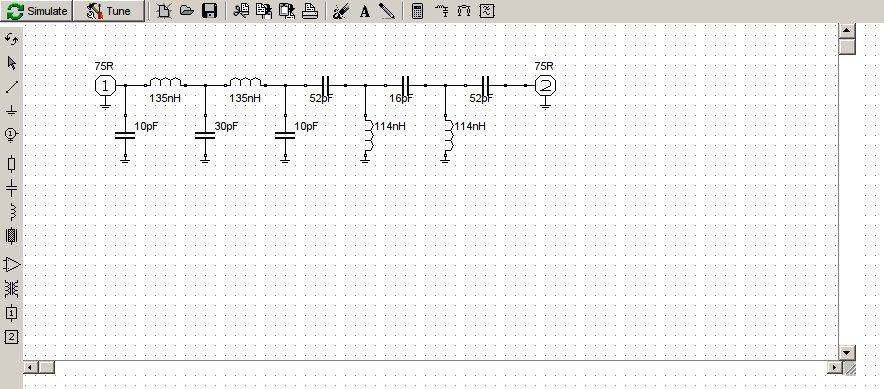Select the resistor component tool
The height and width of the screenshot is (389, 884).
coord(11,164)
